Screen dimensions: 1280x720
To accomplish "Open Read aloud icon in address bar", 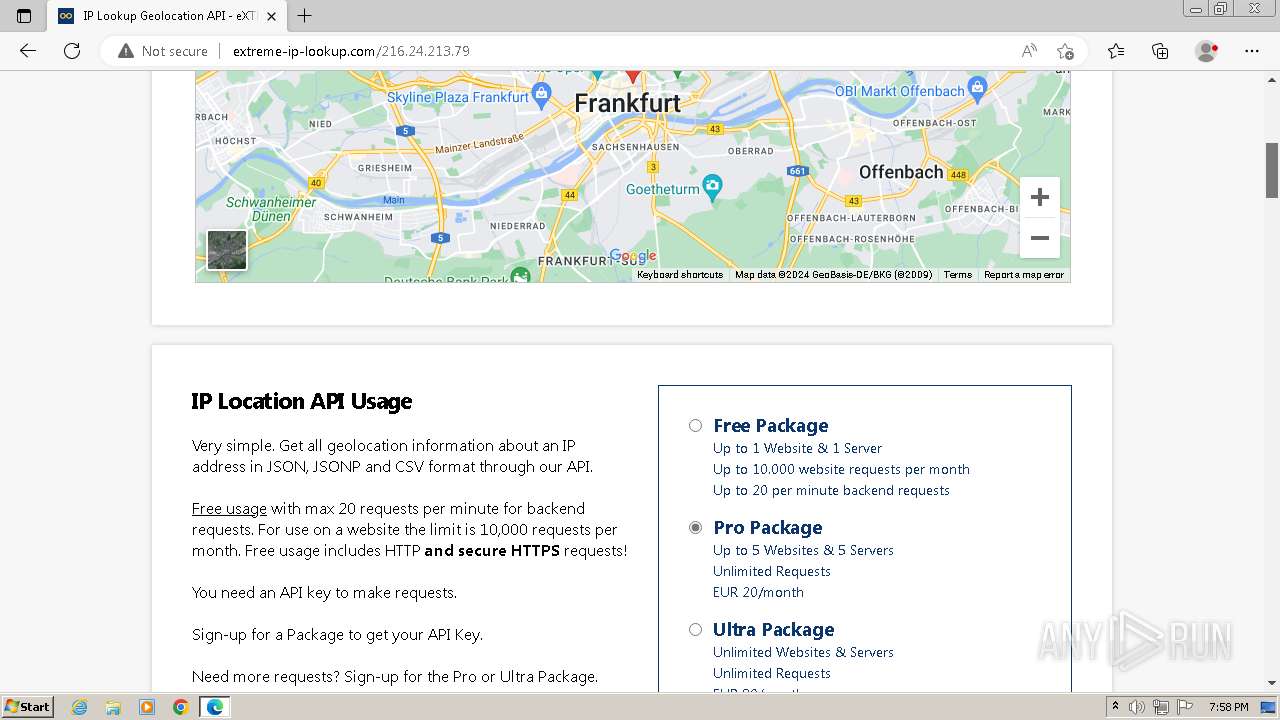I will pos(1029,51).
